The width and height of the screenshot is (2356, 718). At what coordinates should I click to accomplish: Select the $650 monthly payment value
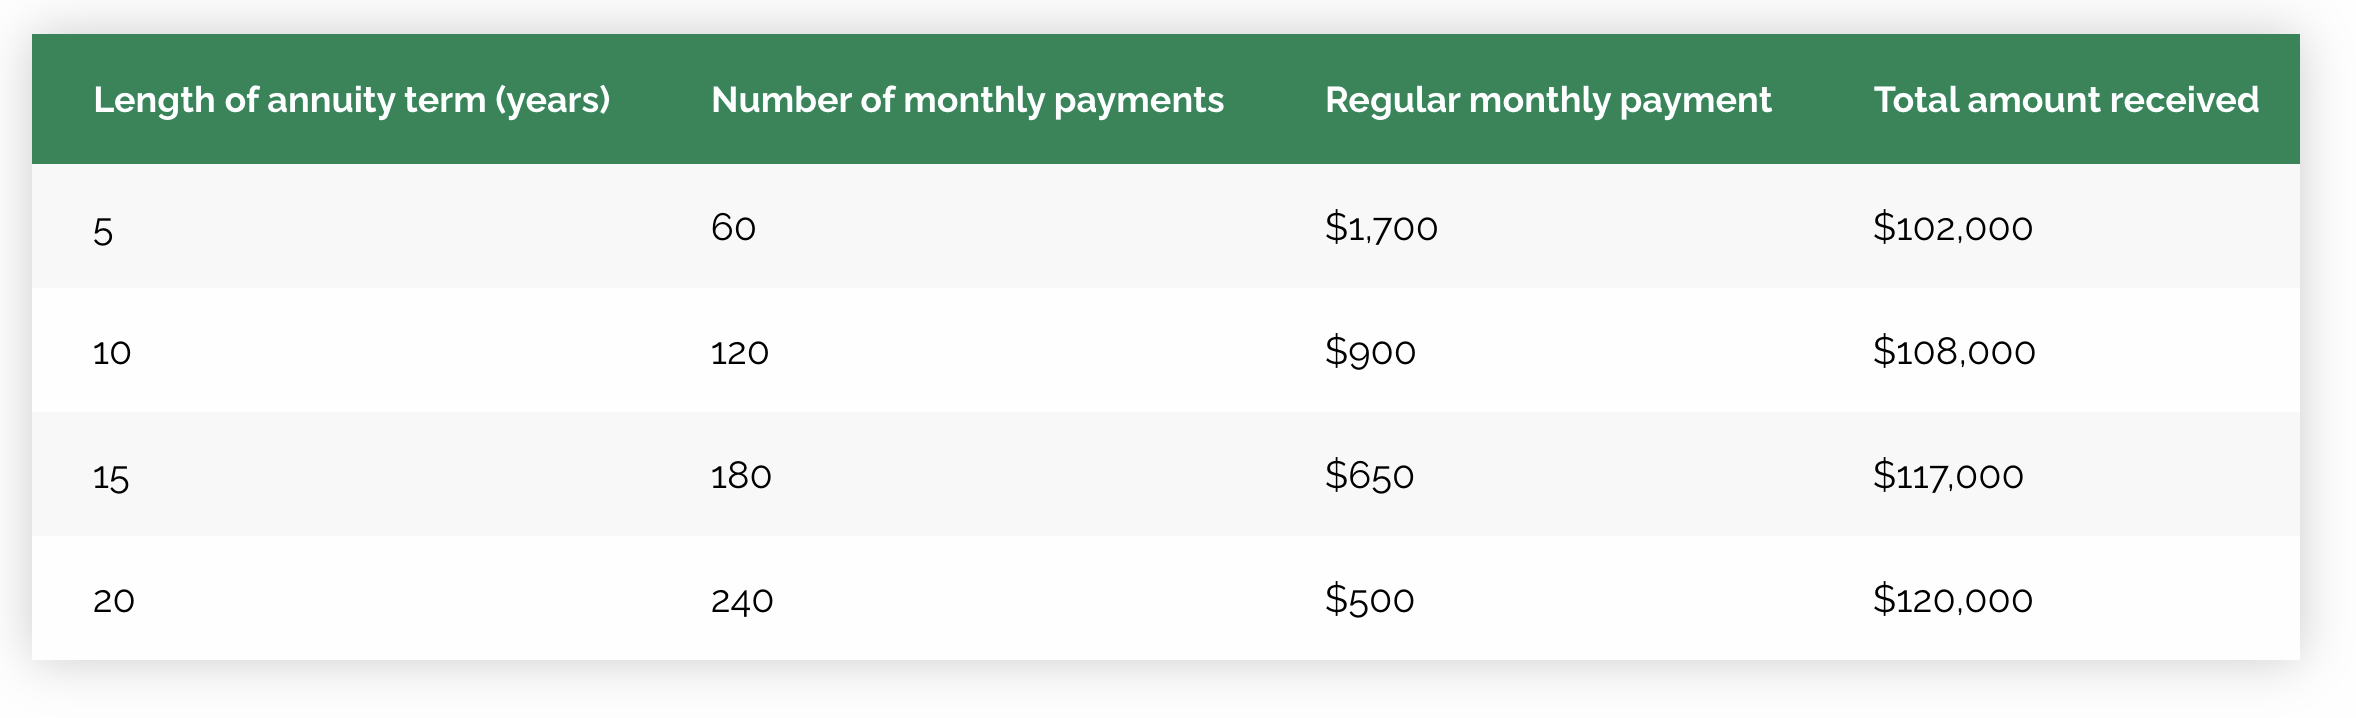[1369, 476]
